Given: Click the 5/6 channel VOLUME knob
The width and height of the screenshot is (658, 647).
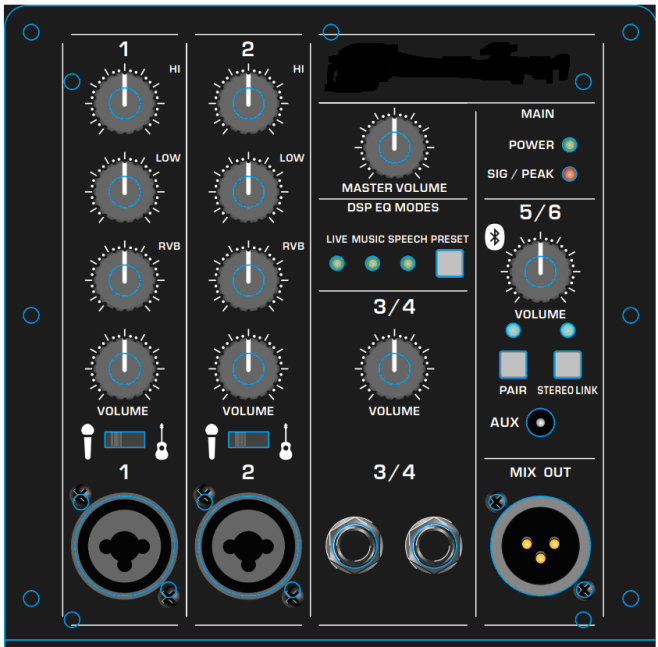Looking at the screenshot, I should coord(540,269).
